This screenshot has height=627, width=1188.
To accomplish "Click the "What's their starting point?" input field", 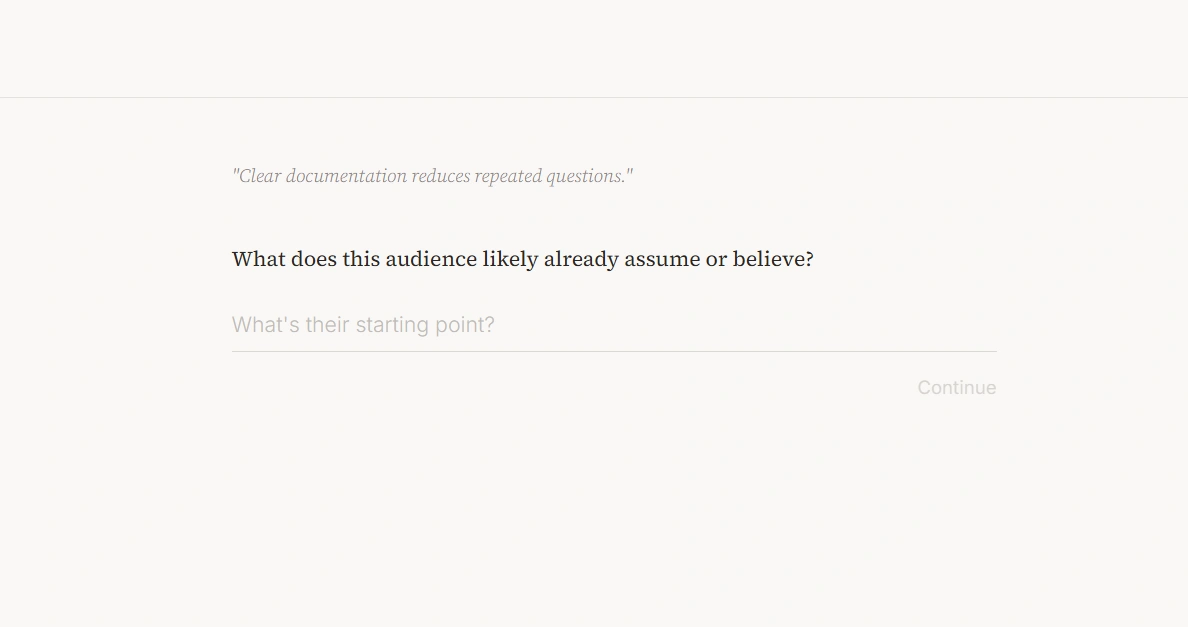I will [x=613, y=325].
